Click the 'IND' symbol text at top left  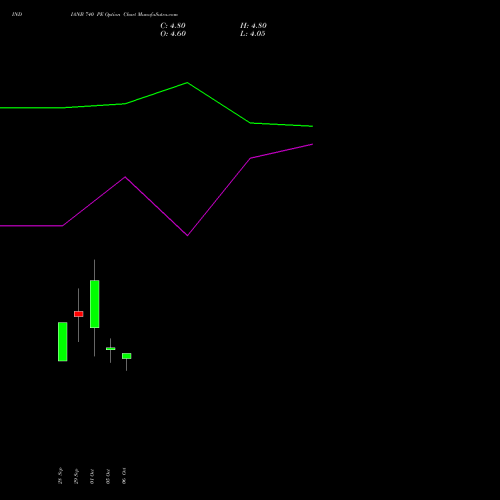(17, 14)
